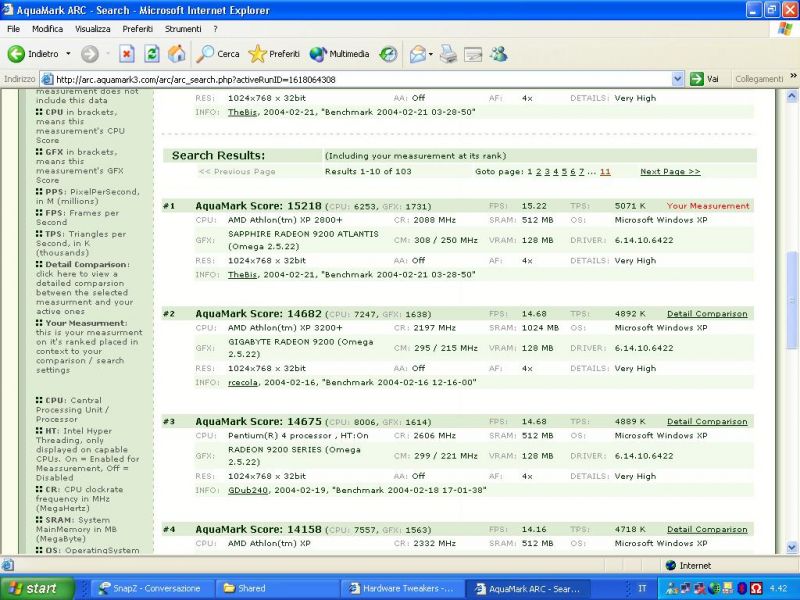This screenshot has width=800, height=600.
Task: Click the greyed-out Forward arrow button
Action: pos(90,54)
